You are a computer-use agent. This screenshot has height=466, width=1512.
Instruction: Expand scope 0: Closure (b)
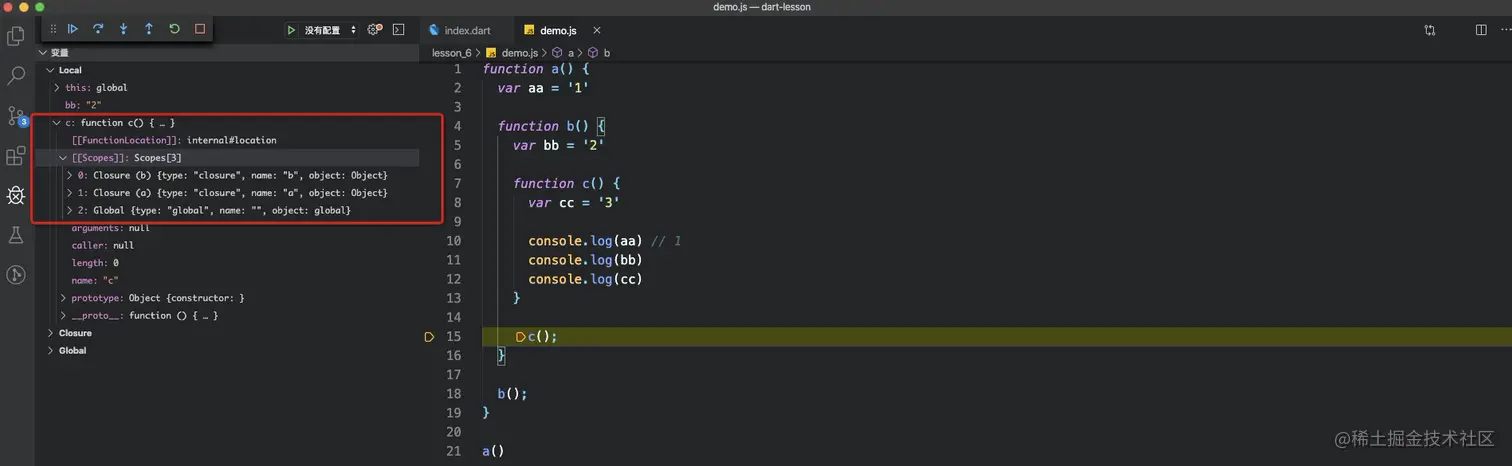[x=70, y=175]
